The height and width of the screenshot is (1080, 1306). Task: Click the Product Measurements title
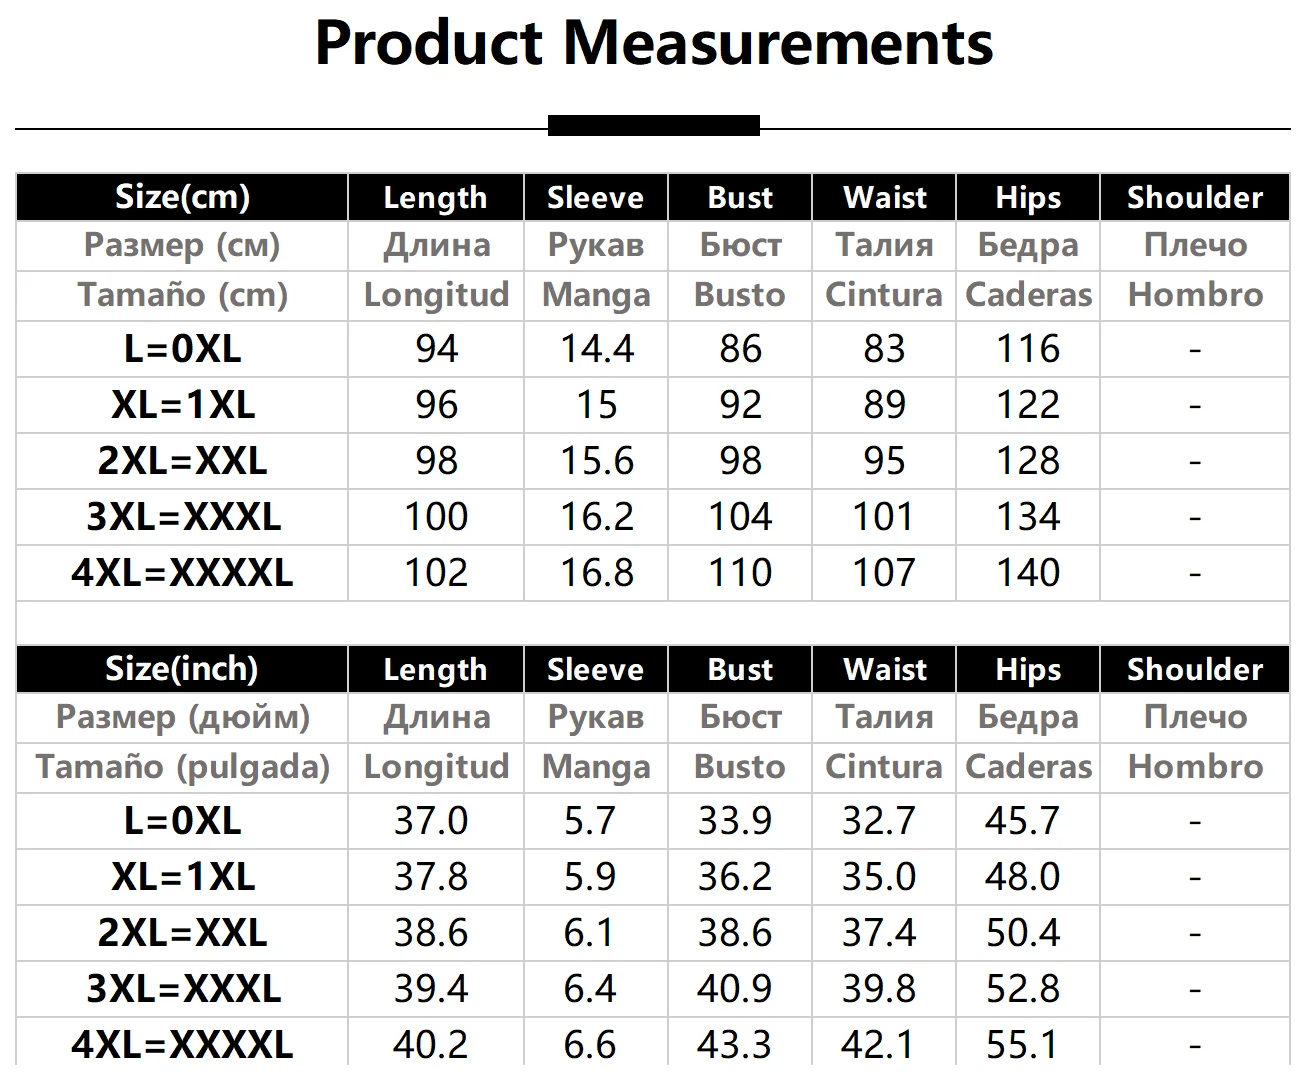tap(653, 43)
